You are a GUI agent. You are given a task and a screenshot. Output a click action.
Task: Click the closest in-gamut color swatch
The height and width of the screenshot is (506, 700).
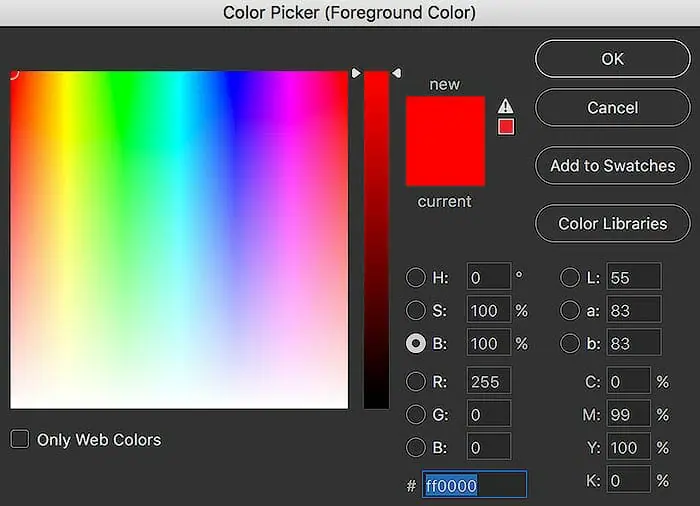[506, 127]
